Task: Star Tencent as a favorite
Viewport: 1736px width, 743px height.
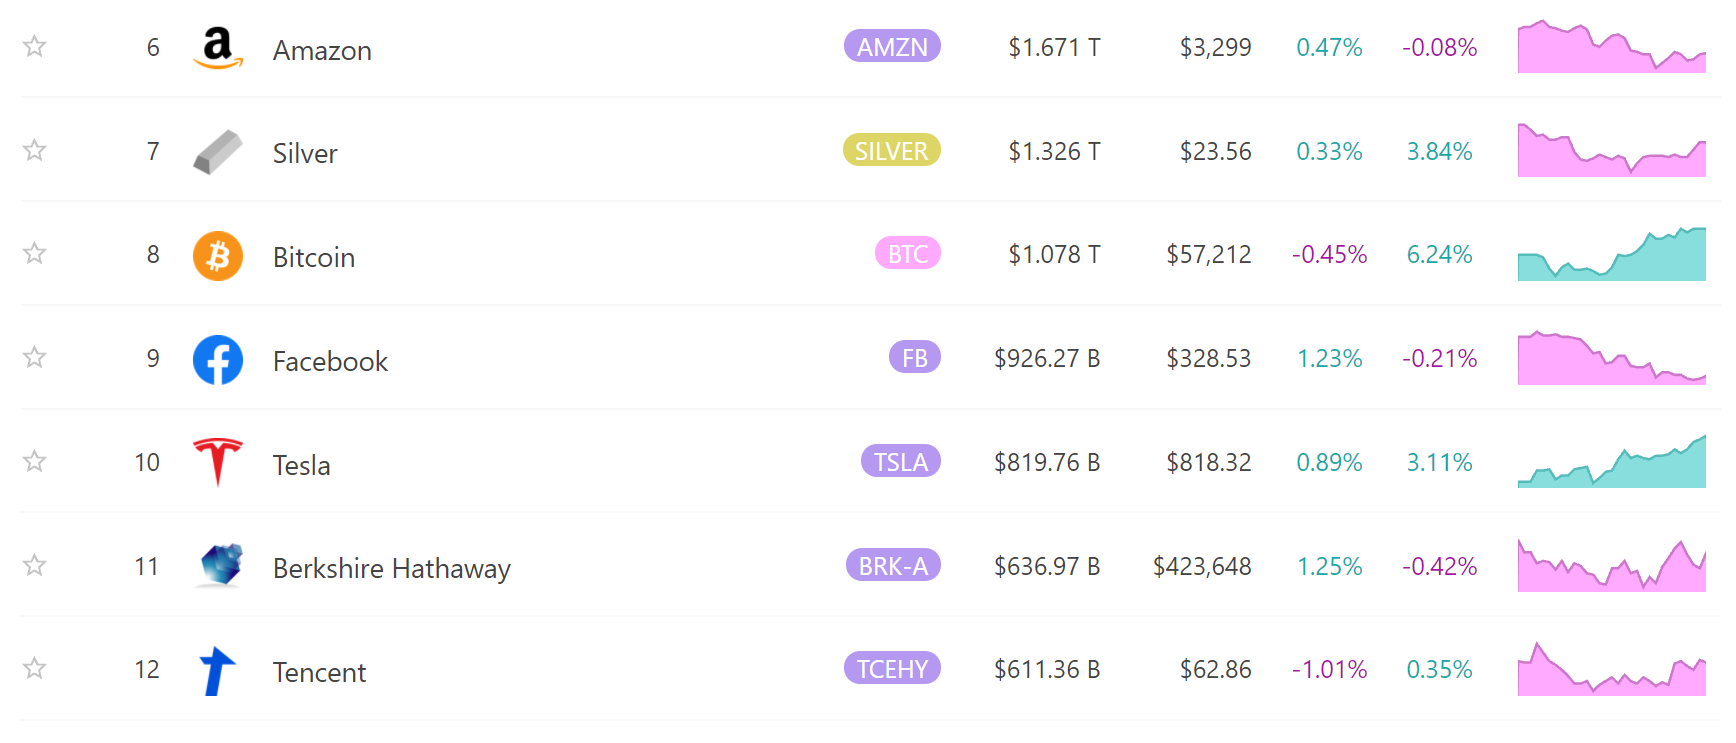Action: 35,668
